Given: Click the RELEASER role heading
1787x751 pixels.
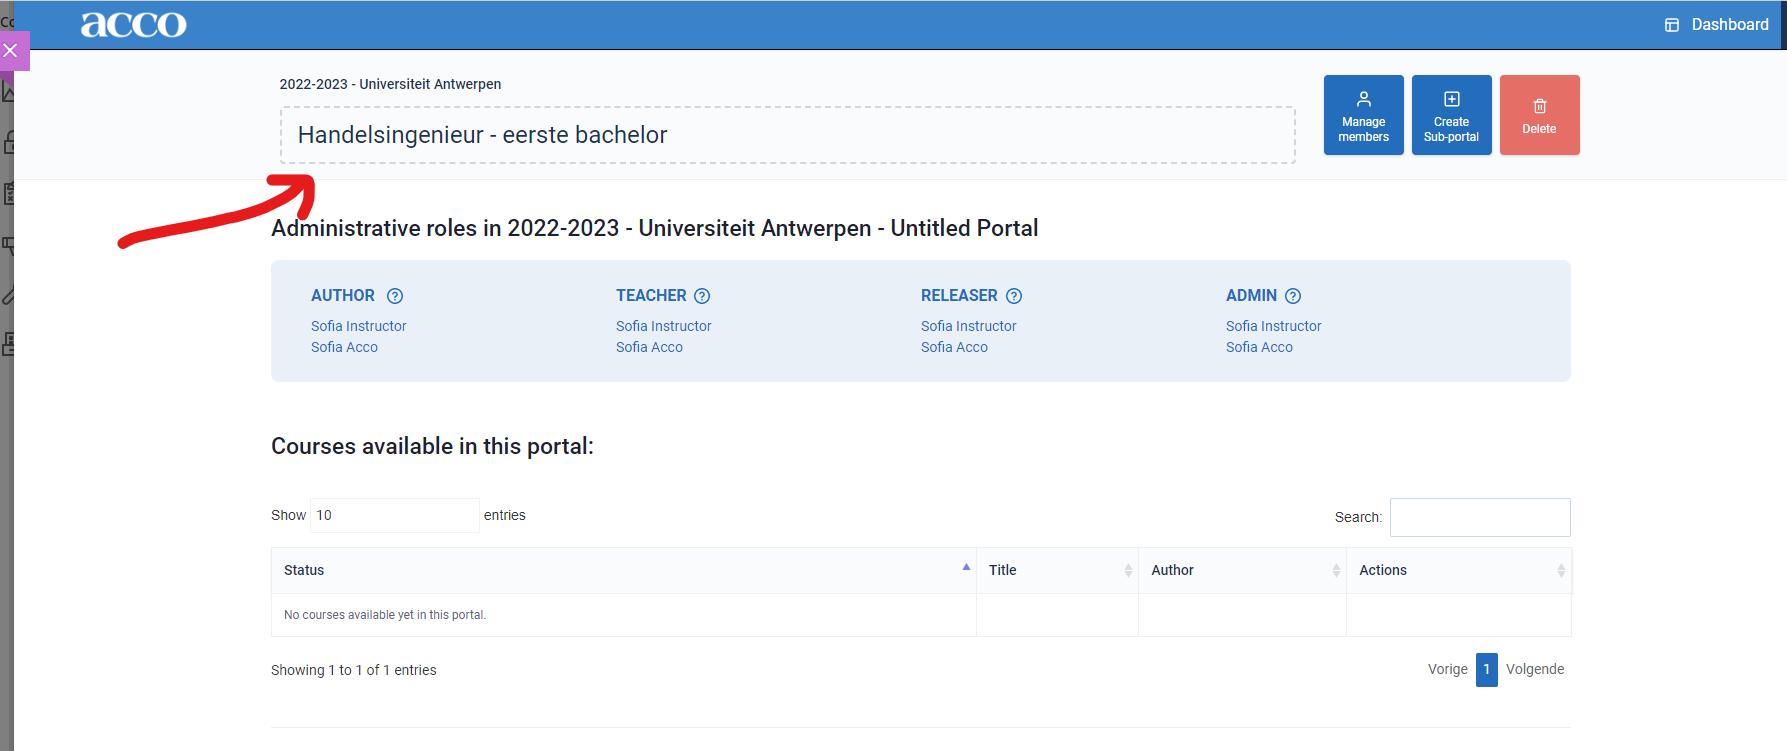Looking at the screenshot, I should click(959, 296).
